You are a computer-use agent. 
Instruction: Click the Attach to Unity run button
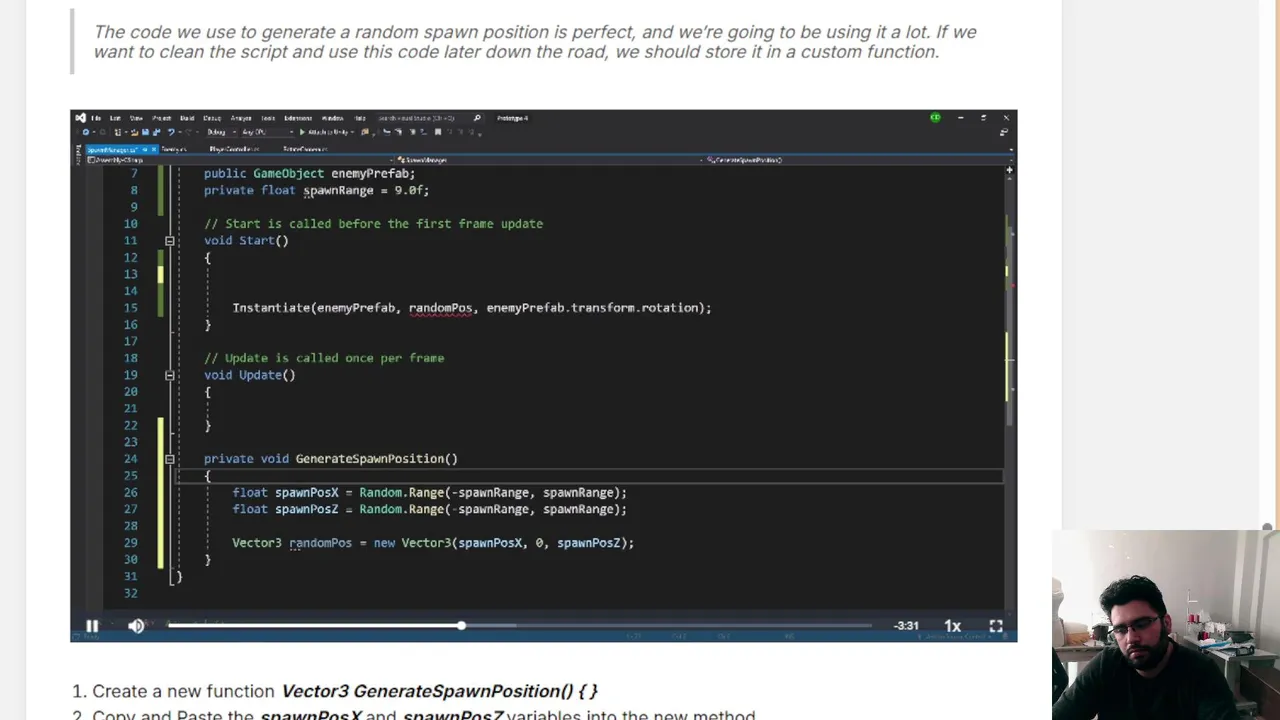tap(328, 132)
